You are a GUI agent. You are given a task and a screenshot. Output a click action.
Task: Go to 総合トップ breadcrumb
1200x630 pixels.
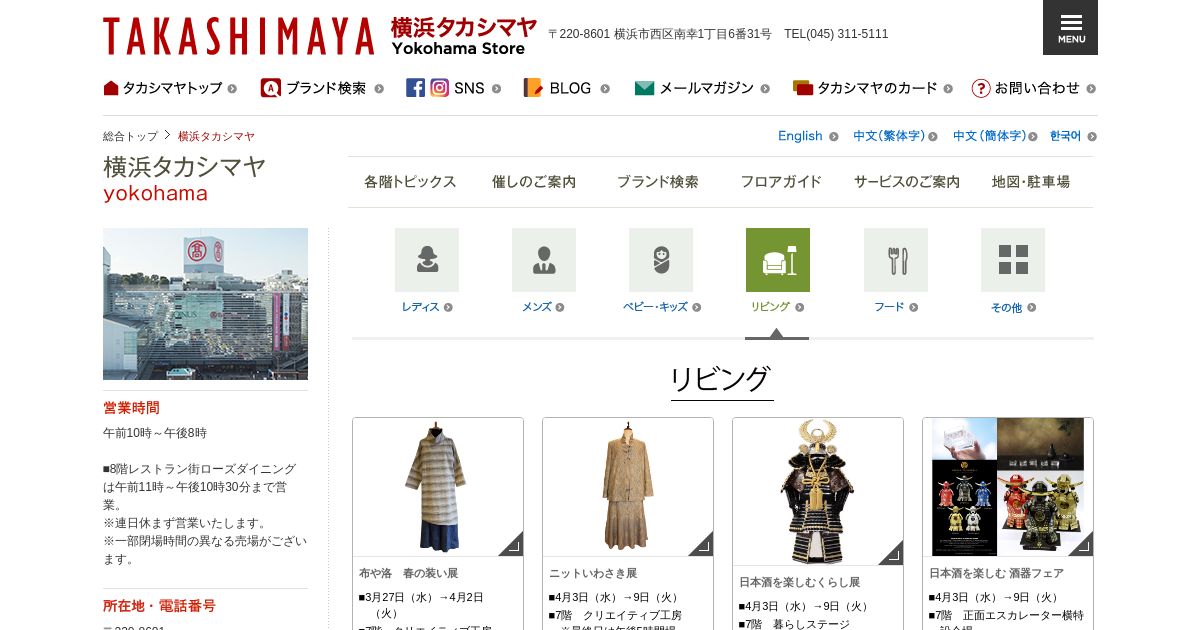coord(130,136)
